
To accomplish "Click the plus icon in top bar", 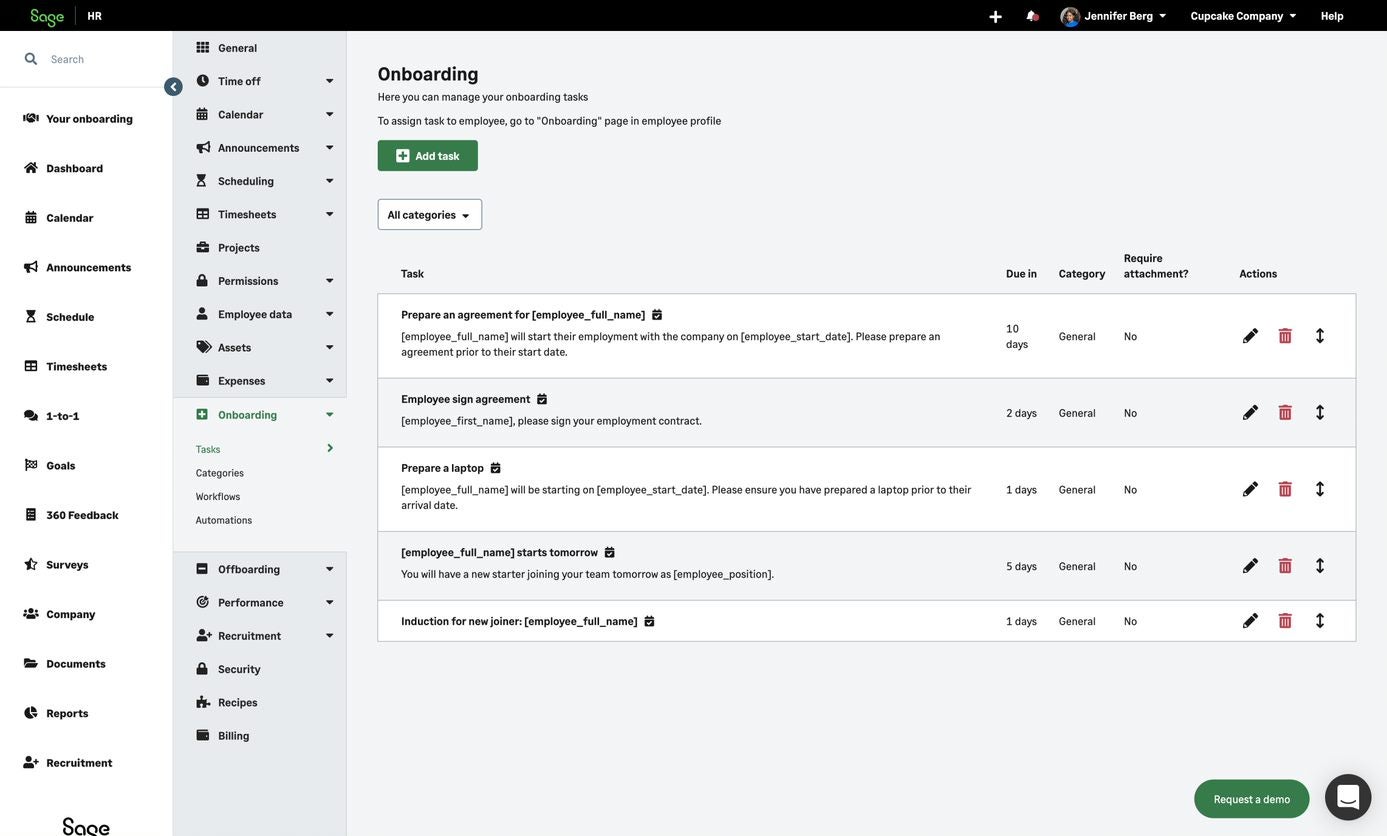I will (x=995, y=16).
